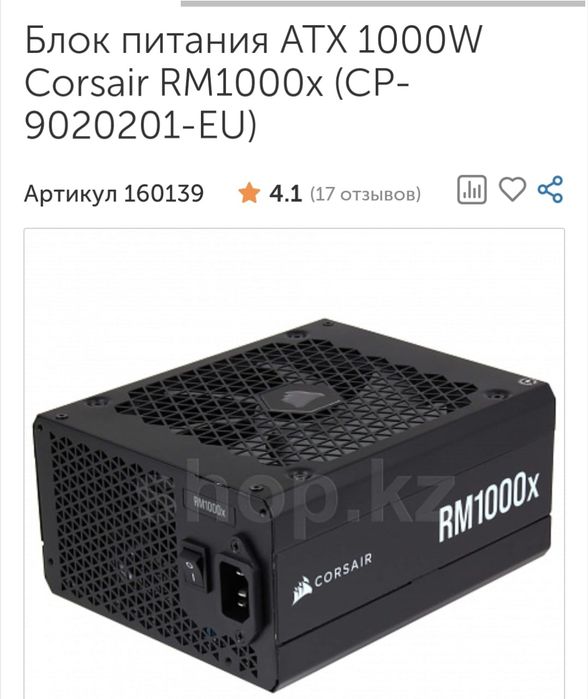Click the 4.1 rating score

coord(285,194)
